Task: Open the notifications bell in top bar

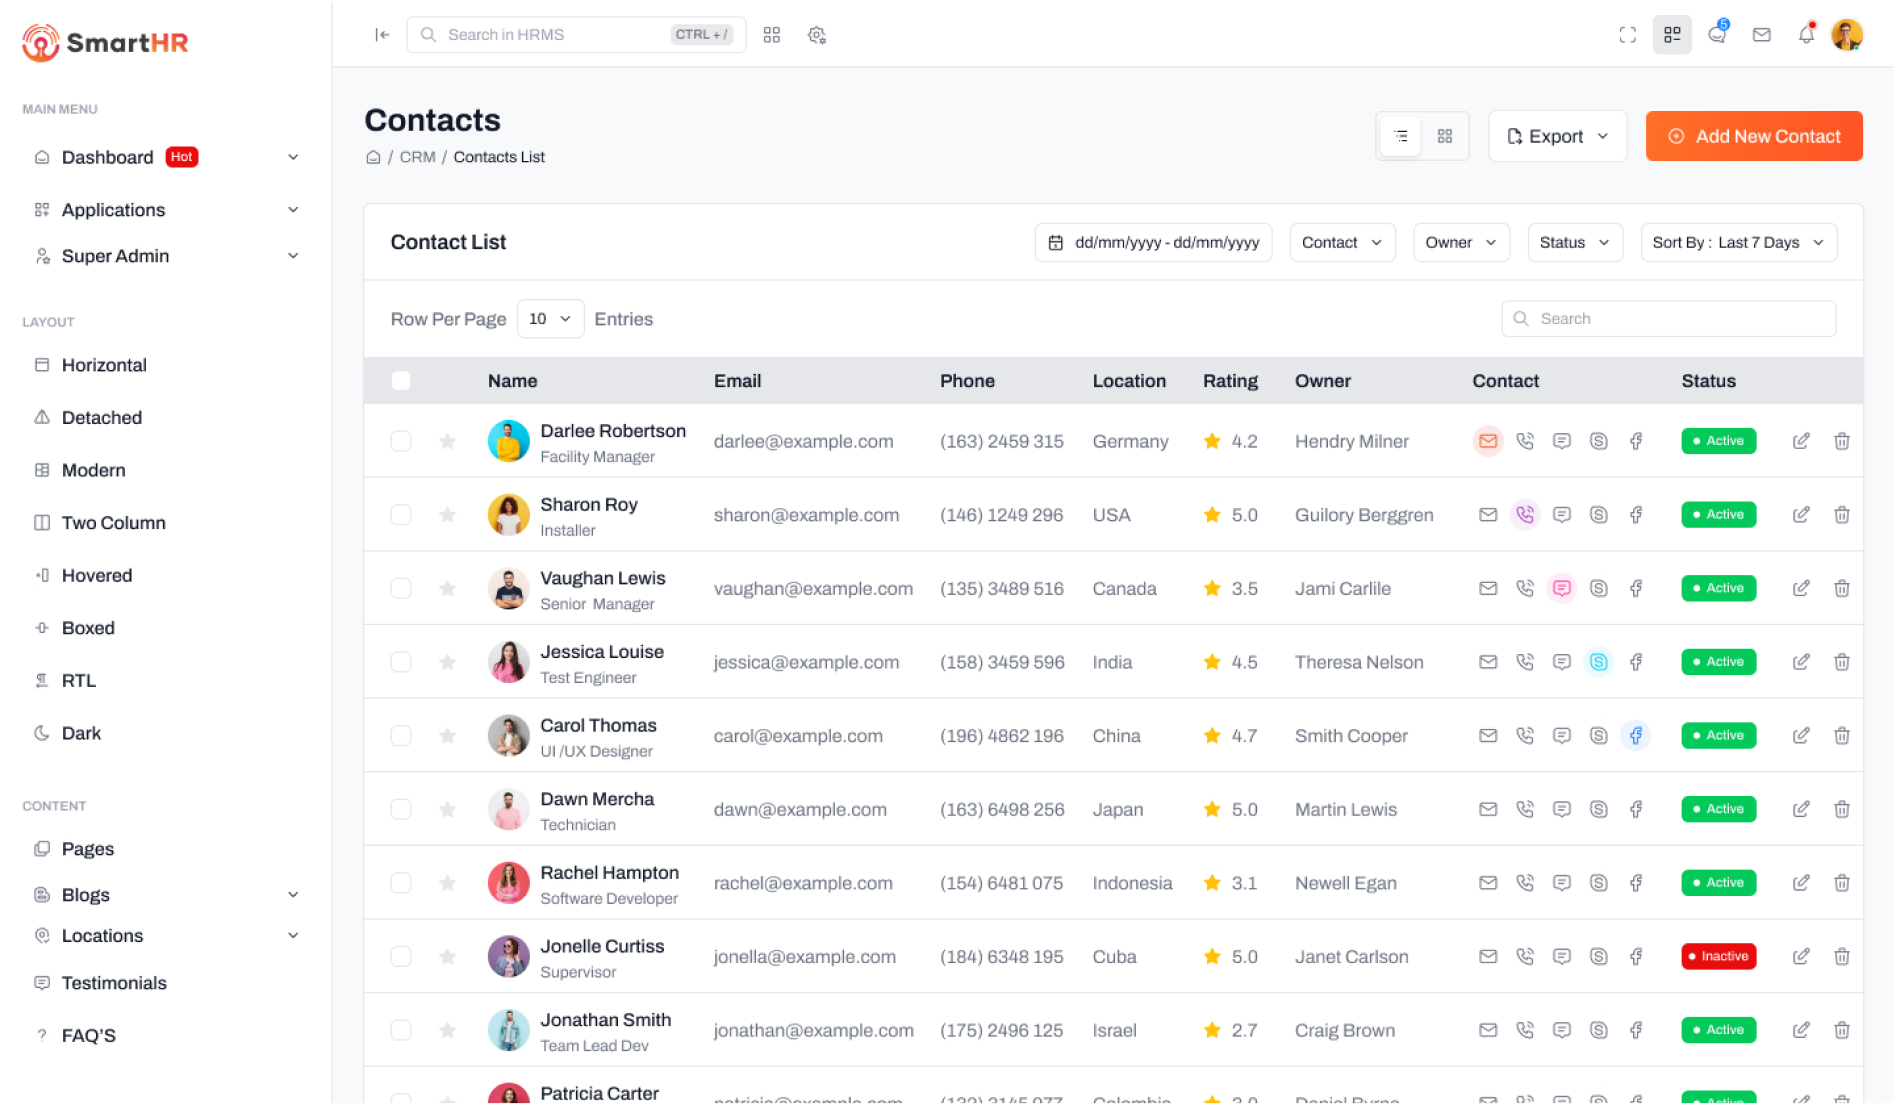Action: tap(1806, 35)
